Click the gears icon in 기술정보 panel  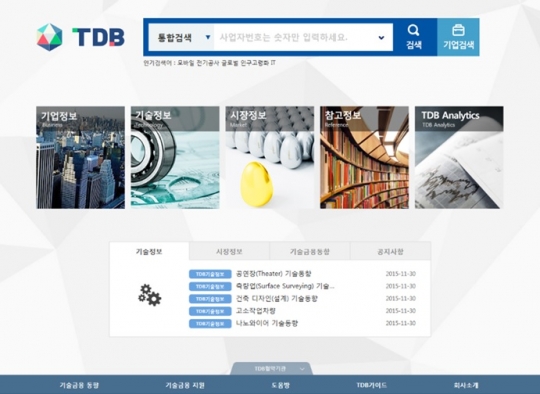(149, 295)
